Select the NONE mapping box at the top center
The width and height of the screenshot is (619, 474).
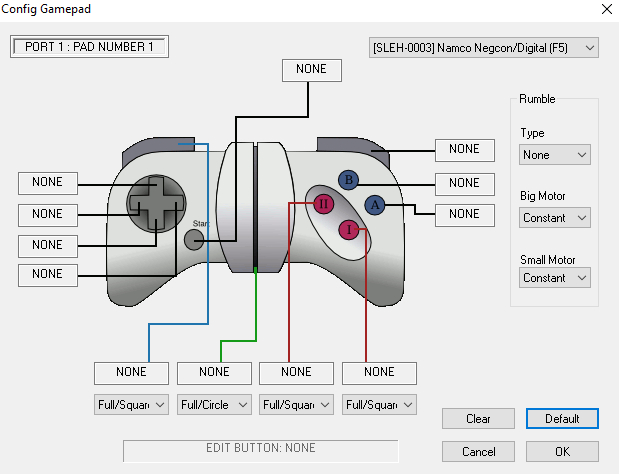(x=312, y=71)
